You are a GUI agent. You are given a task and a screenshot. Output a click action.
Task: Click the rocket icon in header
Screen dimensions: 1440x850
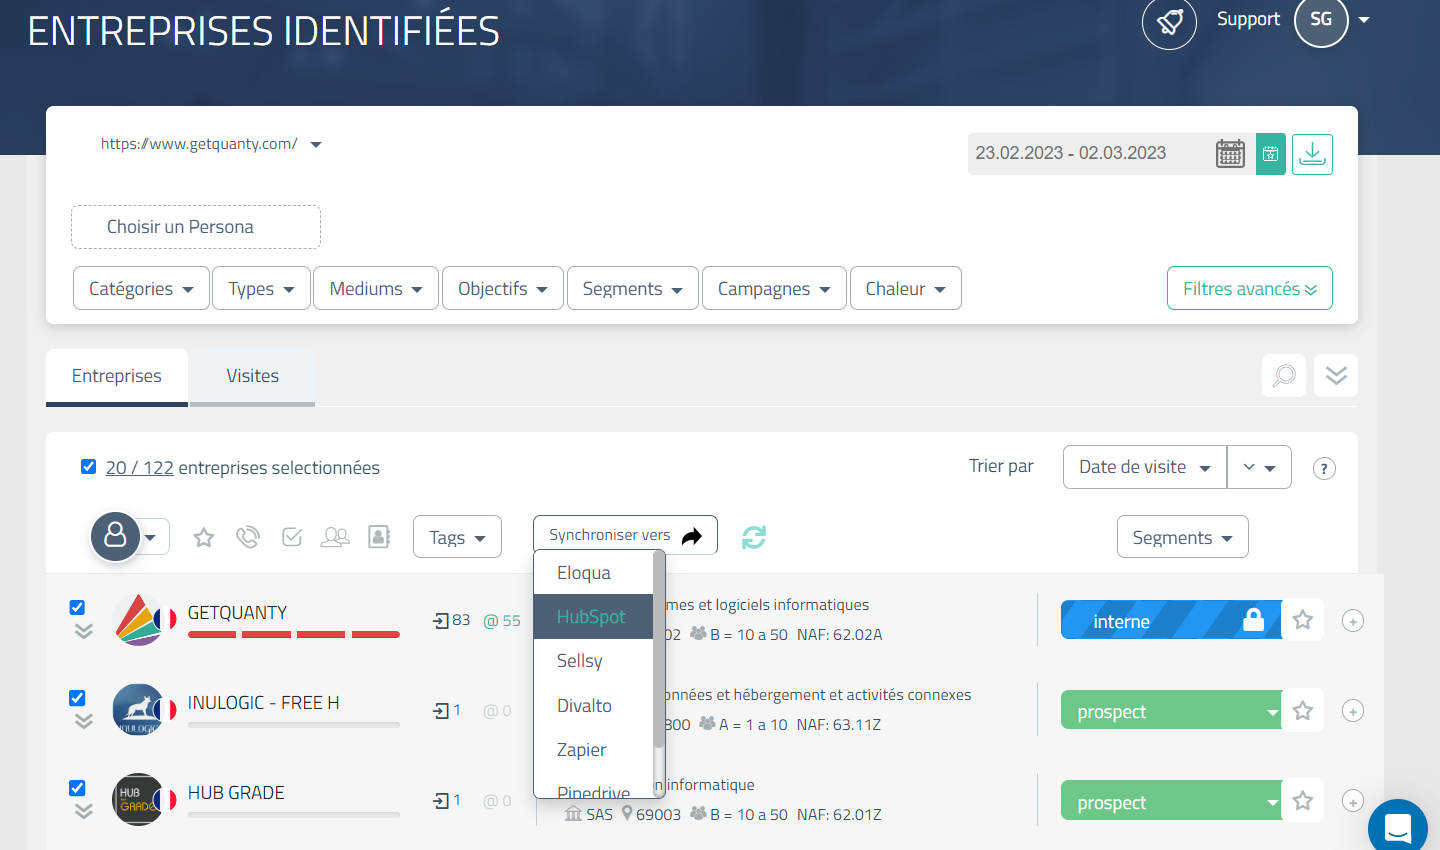(1169, 22)
